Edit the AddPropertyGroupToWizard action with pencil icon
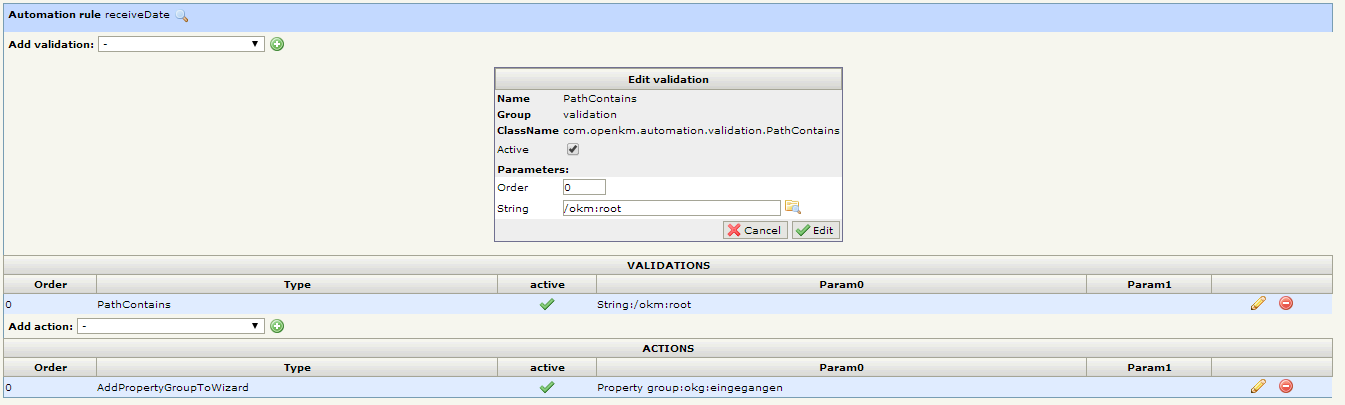Image resolution: width=1345 pixels, height=405 pixels. (x=1258, y=387)
